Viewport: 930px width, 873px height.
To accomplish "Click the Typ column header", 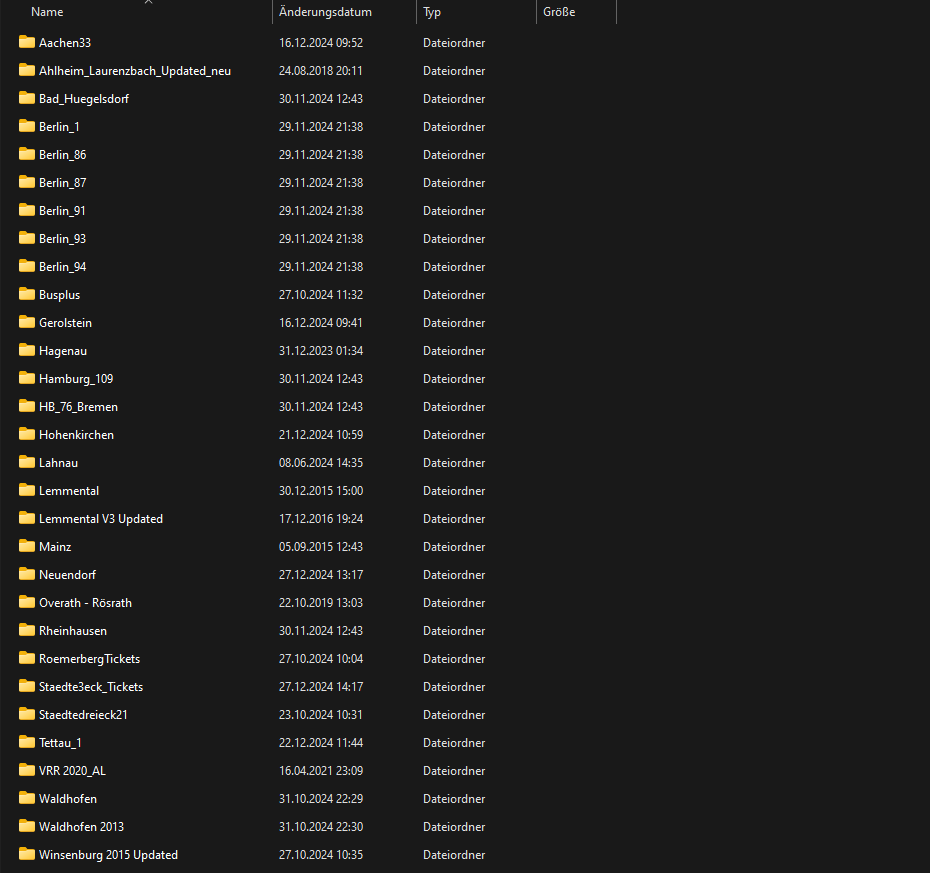I will pyautogui.click(x=432, y=12).
